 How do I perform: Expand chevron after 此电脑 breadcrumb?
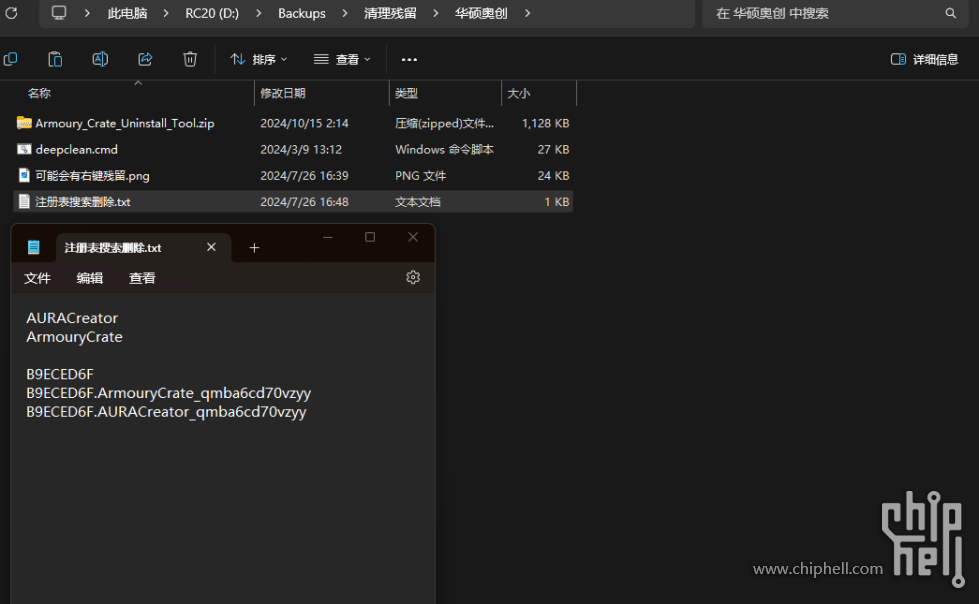pyautogui.click(x=165, y=13)
